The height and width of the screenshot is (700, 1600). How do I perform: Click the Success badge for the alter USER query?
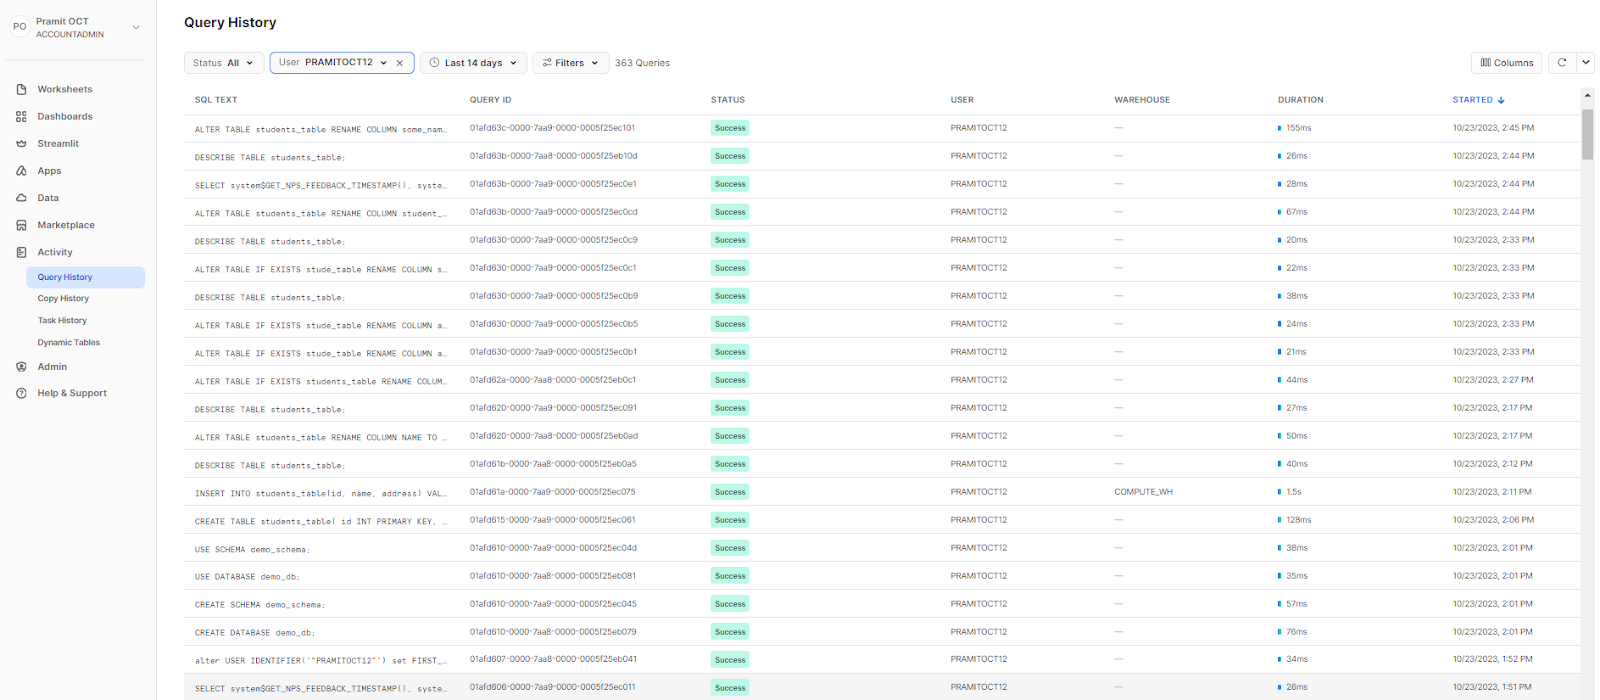click(730, 660)
